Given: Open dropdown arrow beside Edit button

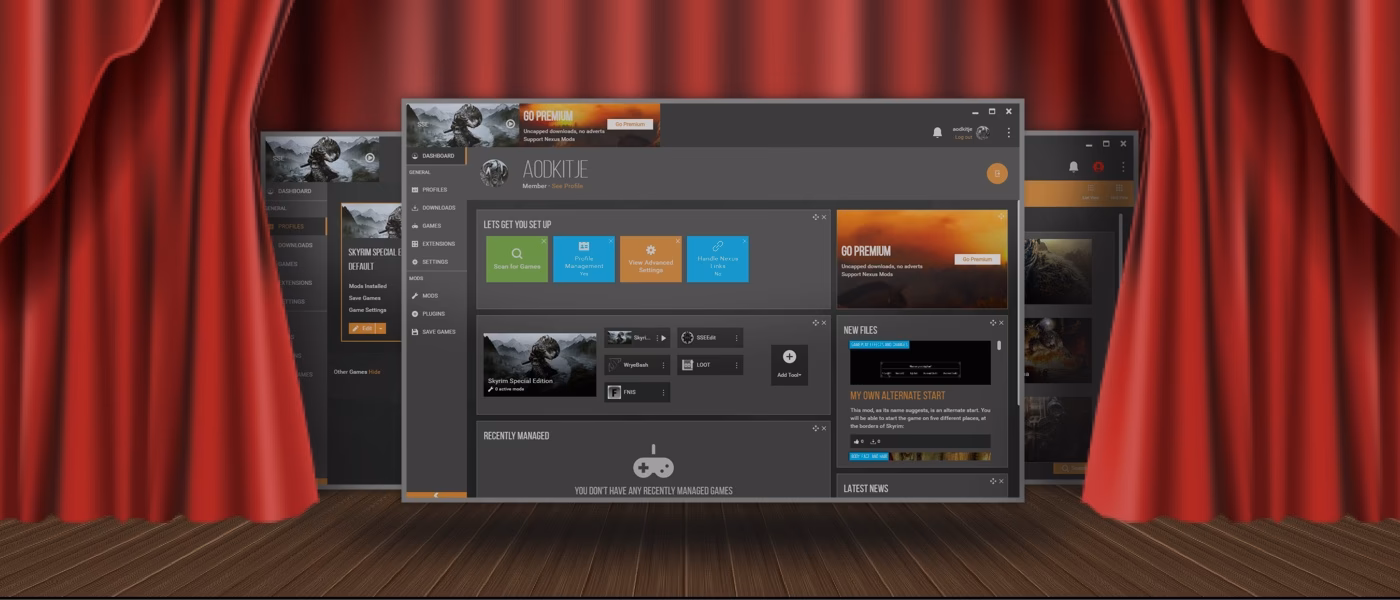Looking at the screenshot, I should [x=380, y=328].
